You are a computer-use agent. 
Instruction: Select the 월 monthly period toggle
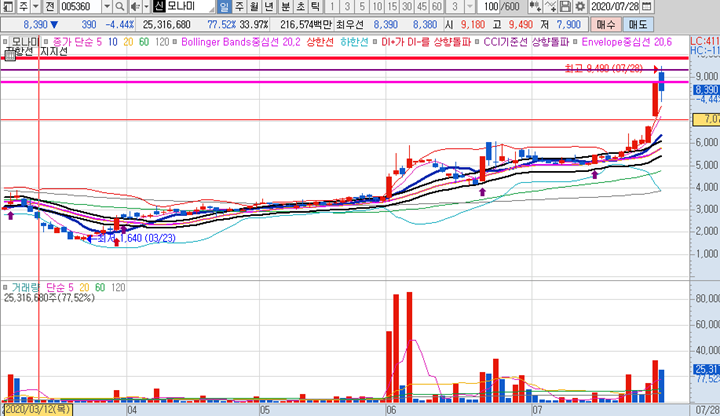(254, 6)
